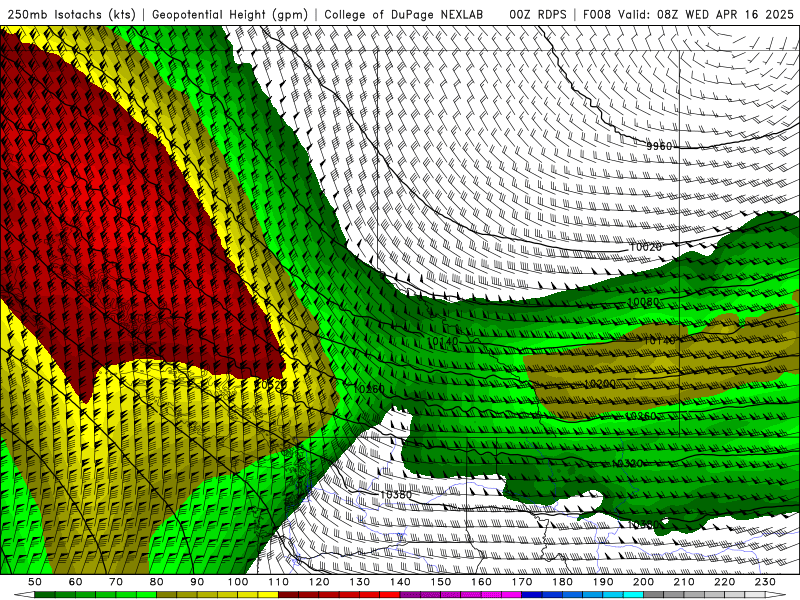Viewport: 800px width, 600px height.
Task: Click the 220 value on the color scale
Action: point(724,582)
